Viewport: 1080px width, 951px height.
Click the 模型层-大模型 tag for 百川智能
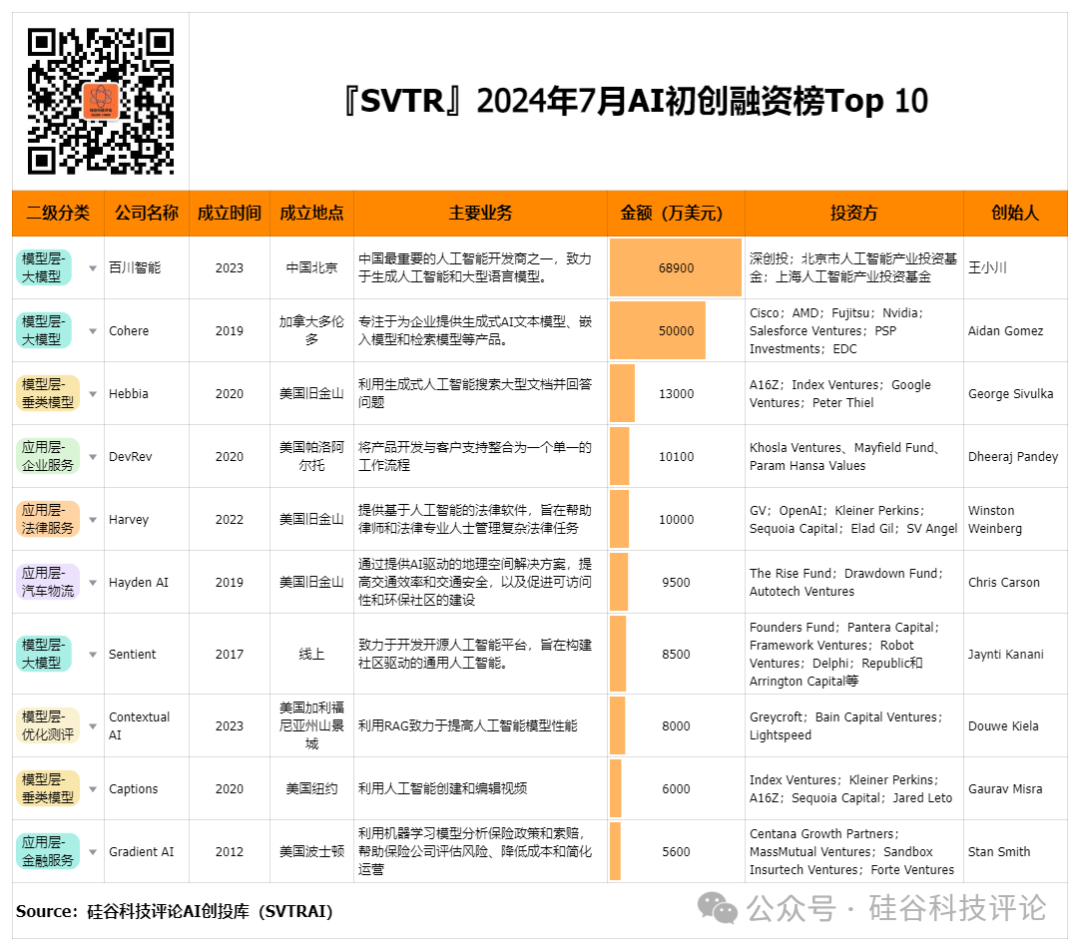[x=44, y=268]
